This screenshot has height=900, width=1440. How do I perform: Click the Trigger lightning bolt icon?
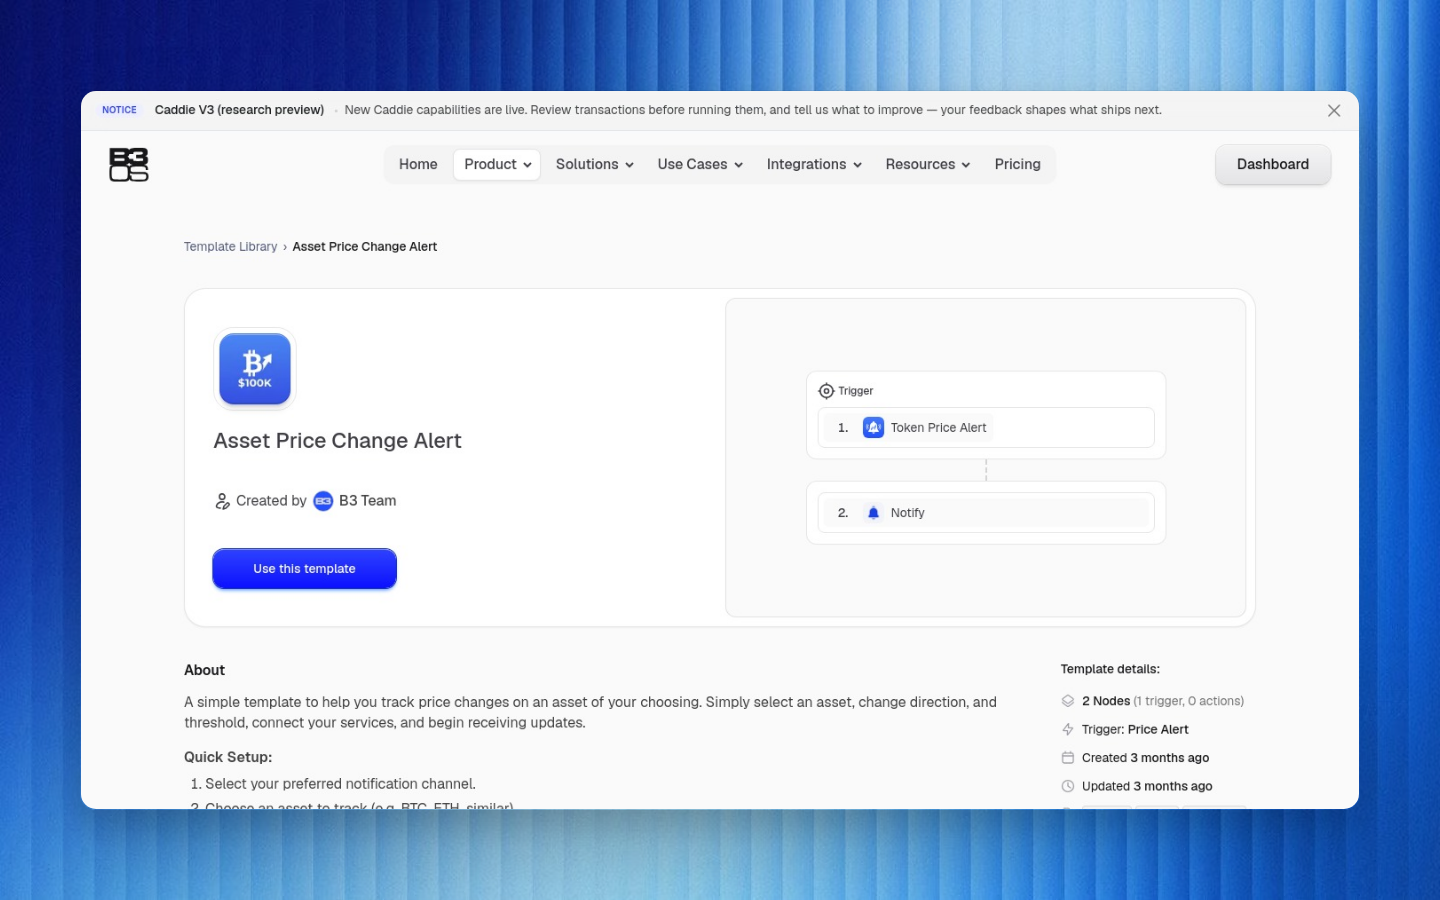point(1067,730)
